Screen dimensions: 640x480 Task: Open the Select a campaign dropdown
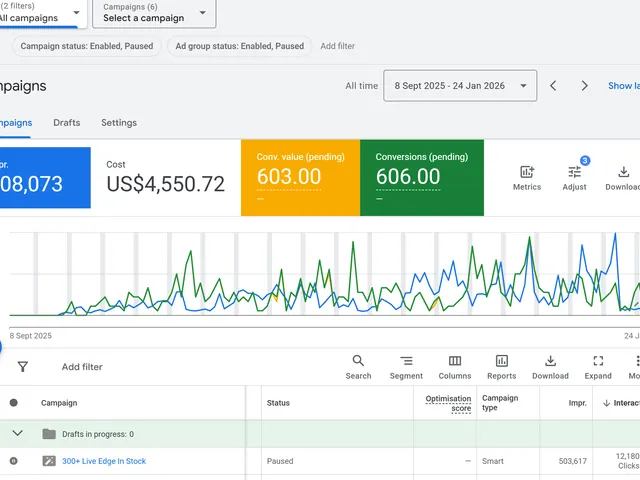[x=154, y=13]
